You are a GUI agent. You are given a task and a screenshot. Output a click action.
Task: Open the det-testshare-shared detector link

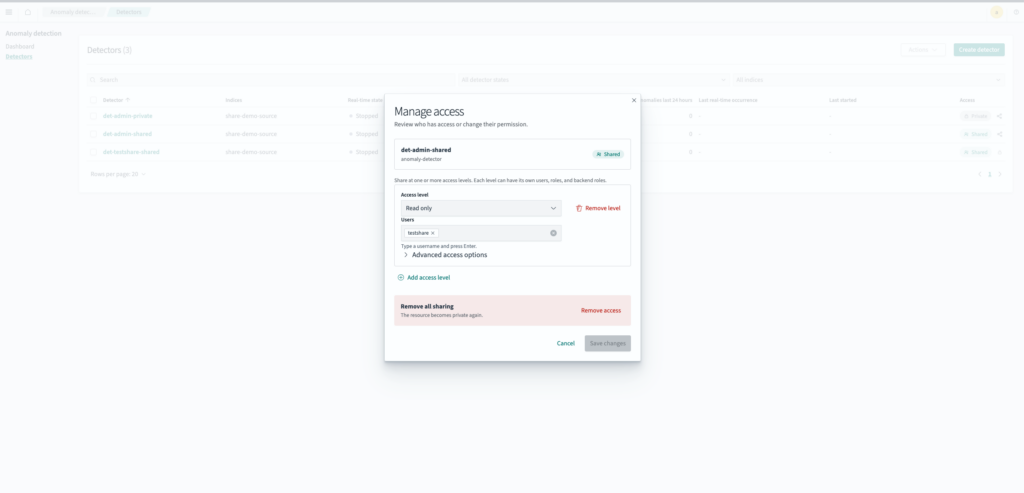coord(131,152)
